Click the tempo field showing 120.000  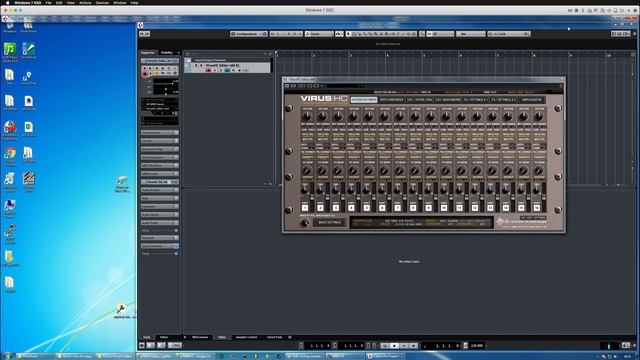pyautogui.click(x=477, y=346)
